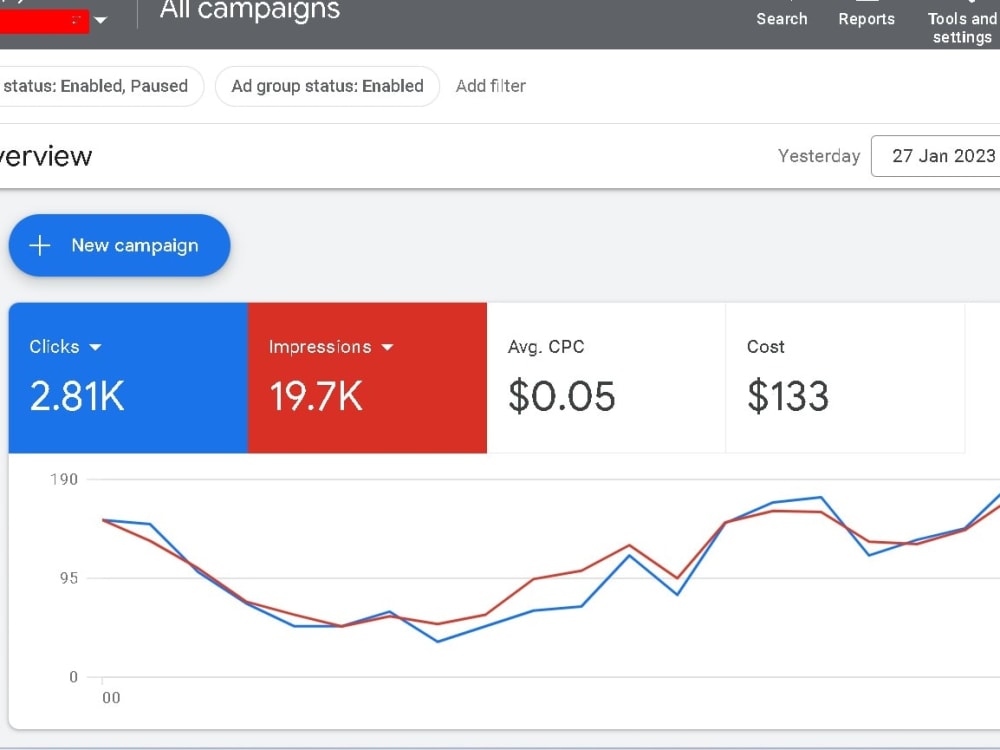Click the 00 hour axis label
This screenshot has height=750, width=1000.
pos(111,698)
